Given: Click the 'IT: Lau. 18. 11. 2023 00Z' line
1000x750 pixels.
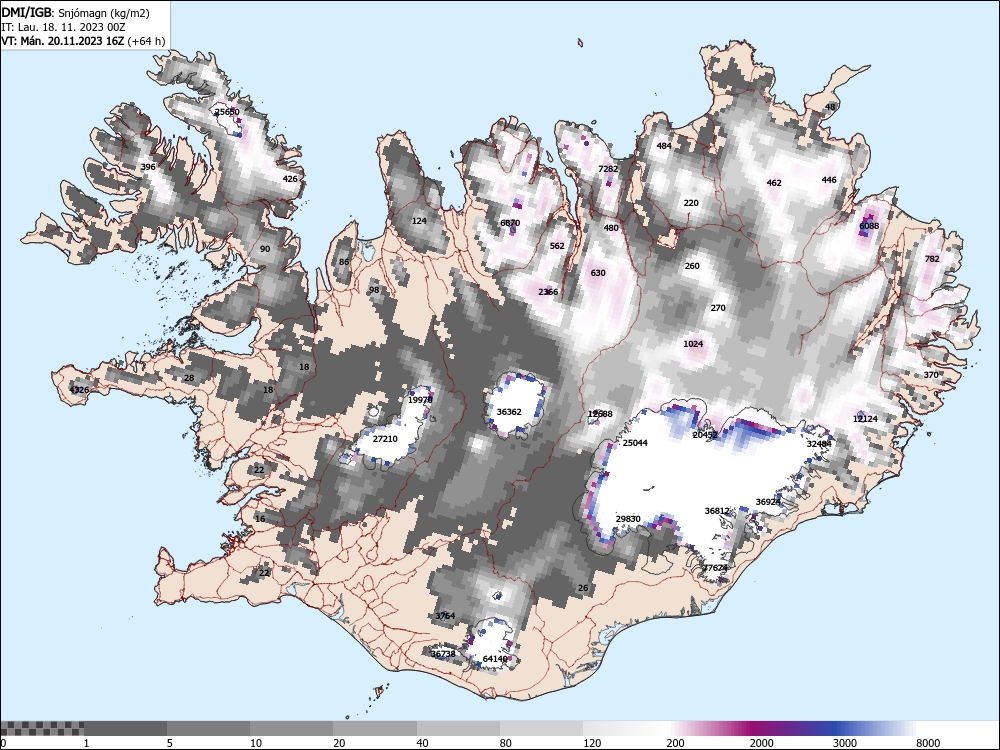Looking at the screenshot, I should tap(63, 27).
